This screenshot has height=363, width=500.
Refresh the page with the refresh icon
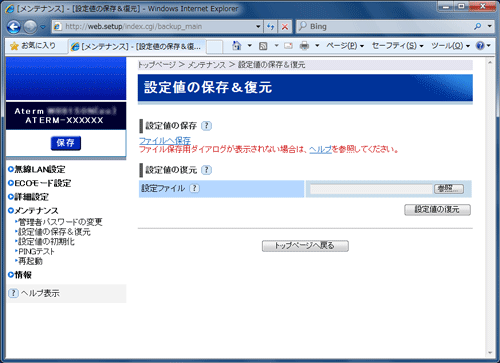tap(271, 27)
